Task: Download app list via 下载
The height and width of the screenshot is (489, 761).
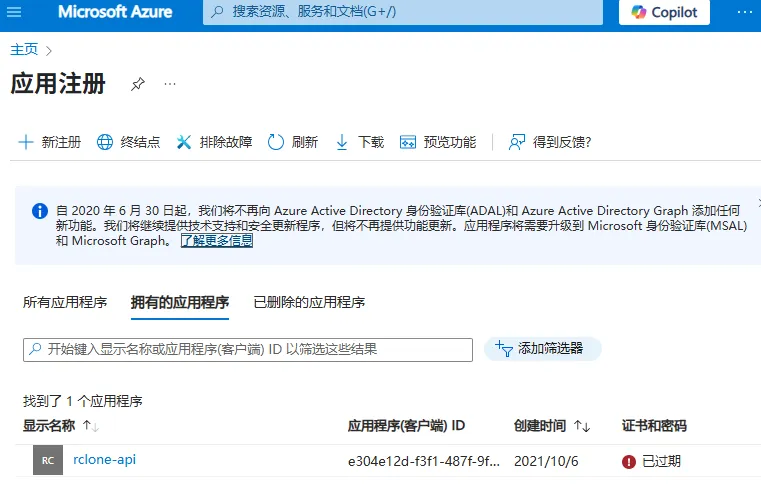Action: (x=360, y=142)
